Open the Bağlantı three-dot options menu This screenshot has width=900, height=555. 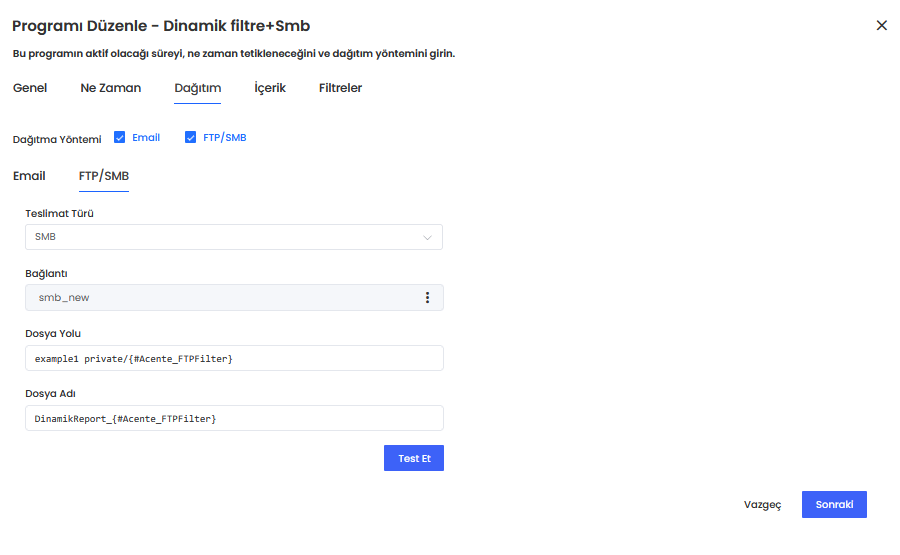point(427,298)
